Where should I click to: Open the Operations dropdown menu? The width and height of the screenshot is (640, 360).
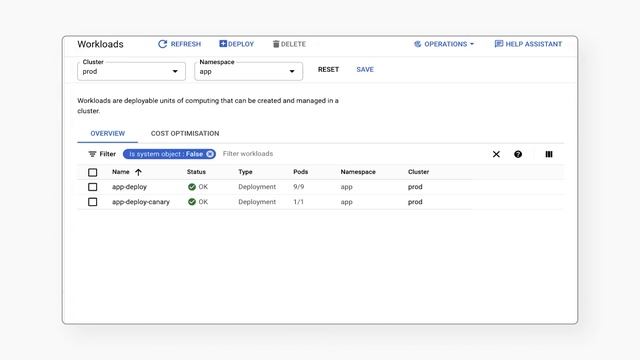(x=444, y=44)
